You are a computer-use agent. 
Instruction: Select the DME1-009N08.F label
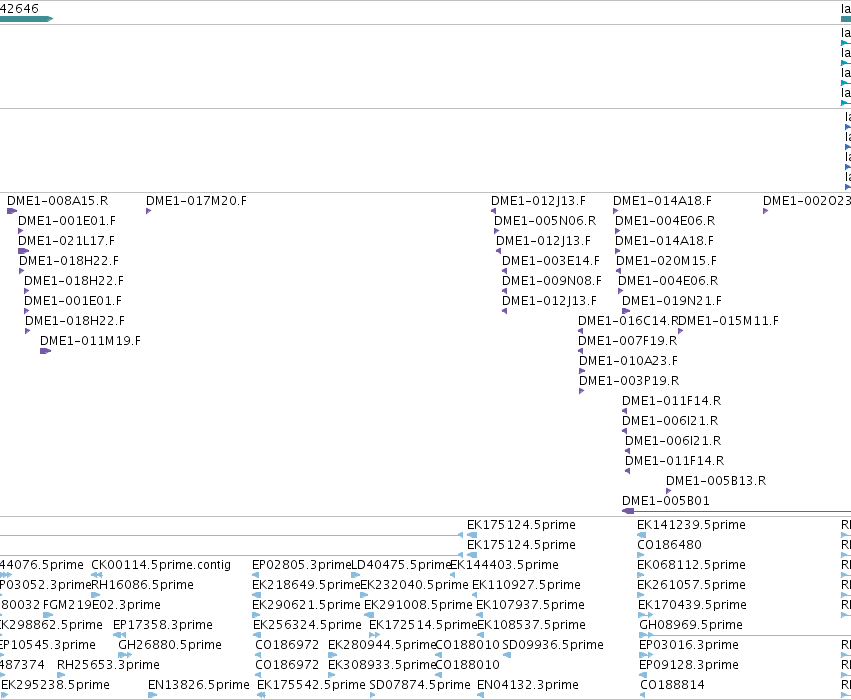tap(552, 281)
